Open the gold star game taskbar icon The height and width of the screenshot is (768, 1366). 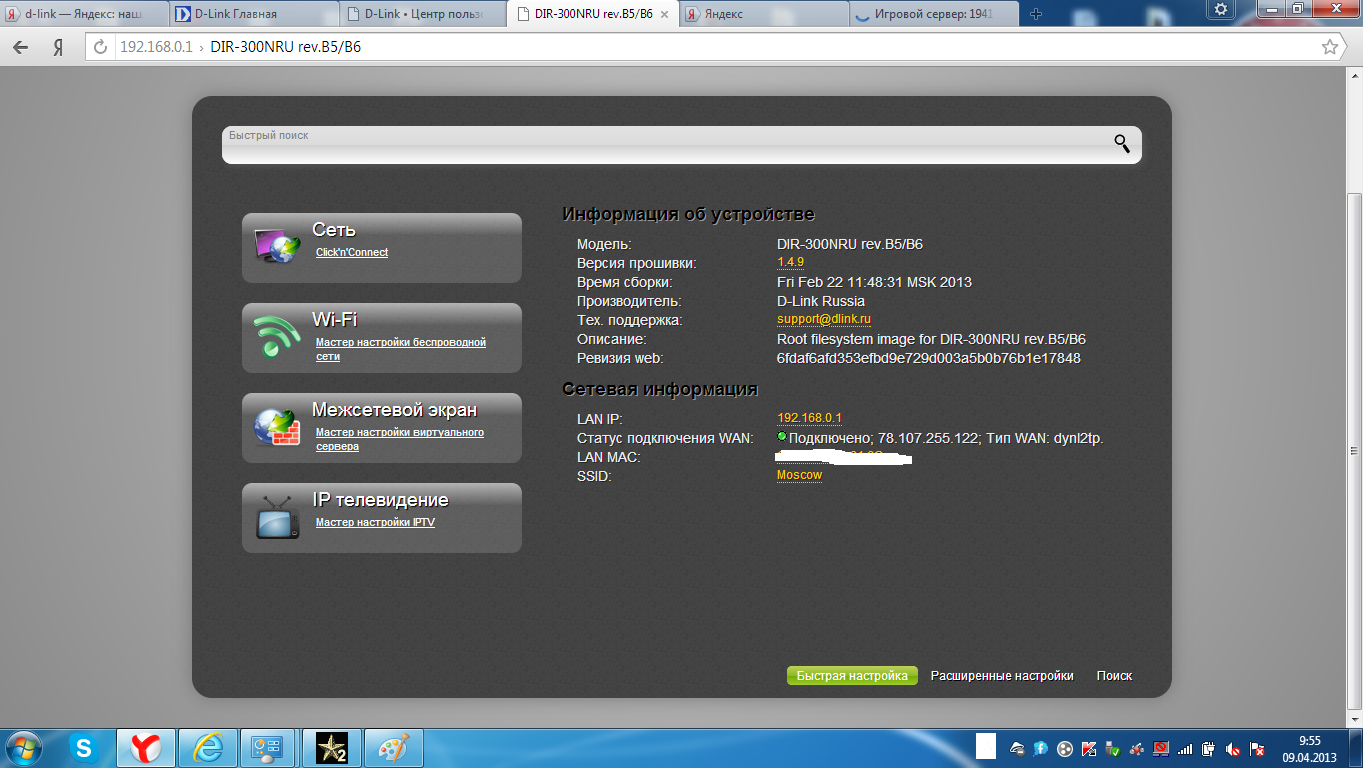[331, 747]
